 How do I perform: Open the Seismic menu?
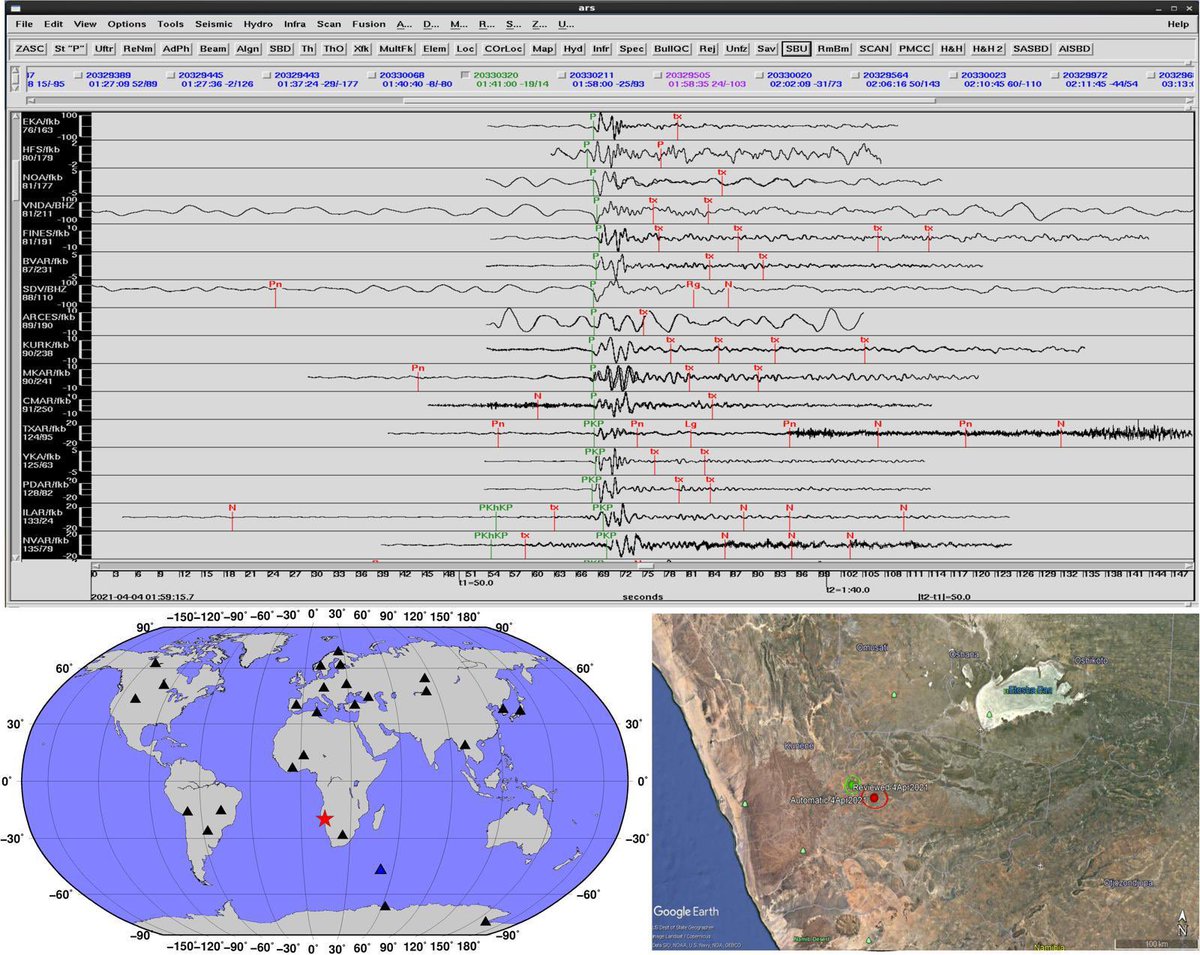(x=213, y=23)
